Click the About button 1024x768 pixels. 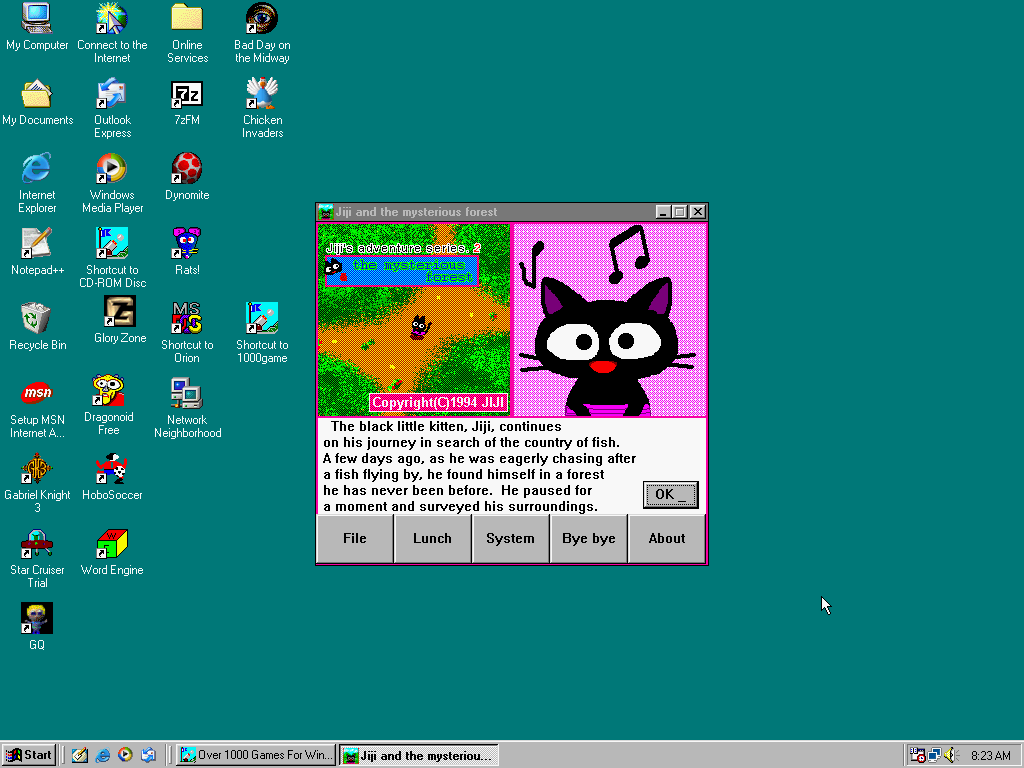(x=667, y=538)
